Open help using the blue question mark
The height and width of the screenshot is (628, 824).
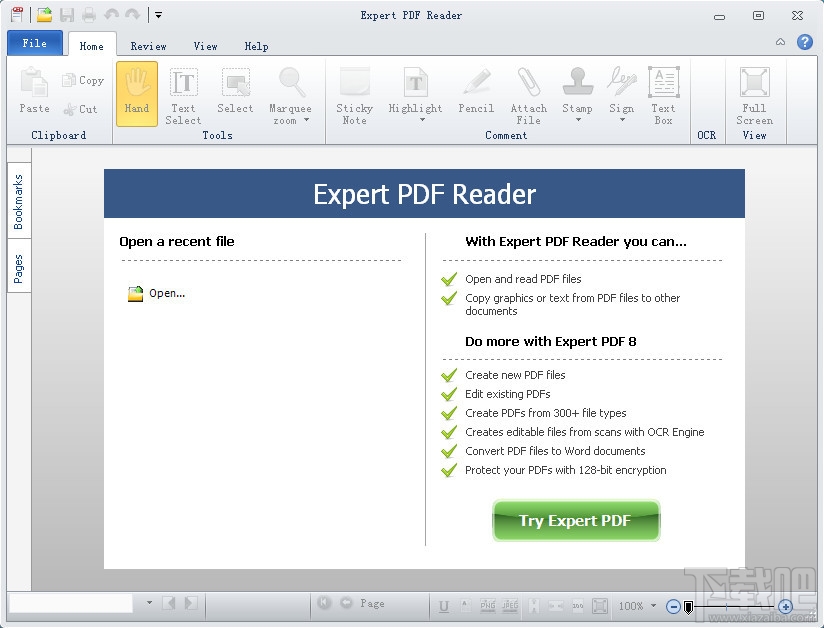tap(805, 42)
